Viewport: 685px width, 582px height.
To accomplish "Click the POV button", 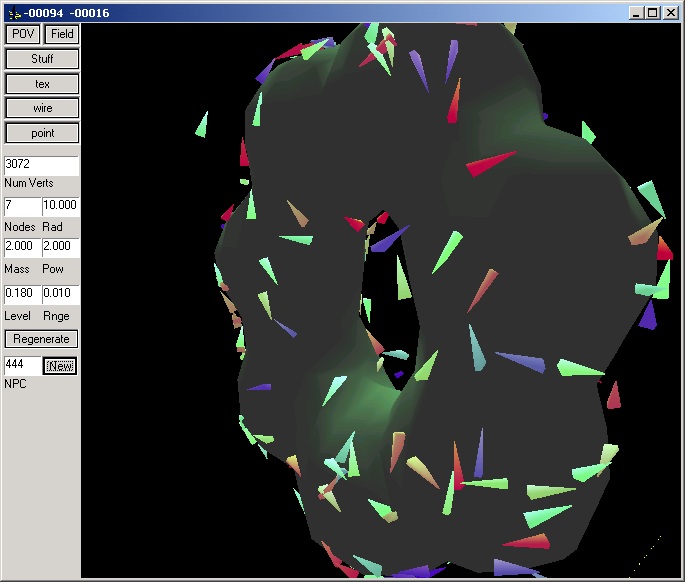I will pyautogui.click(x=23, y=34).
